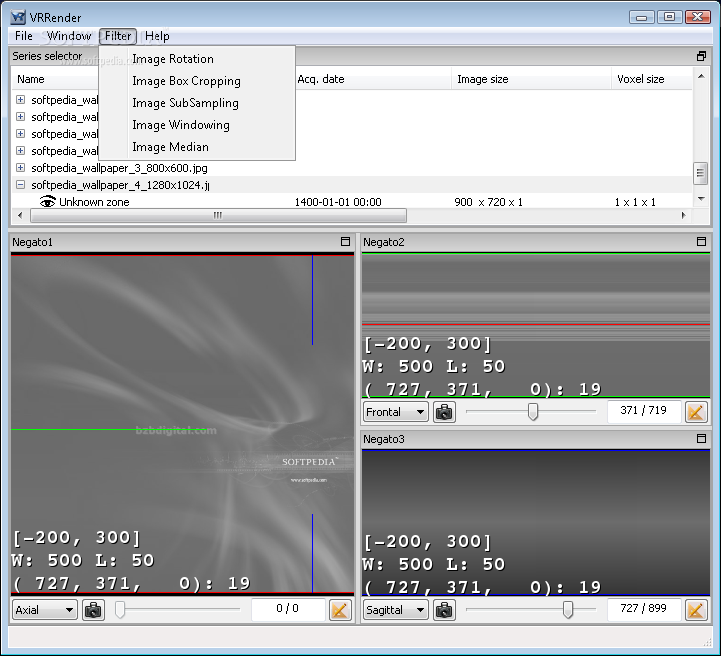
Task: Choose Image SubSampling filter
Action: [197, 103]
